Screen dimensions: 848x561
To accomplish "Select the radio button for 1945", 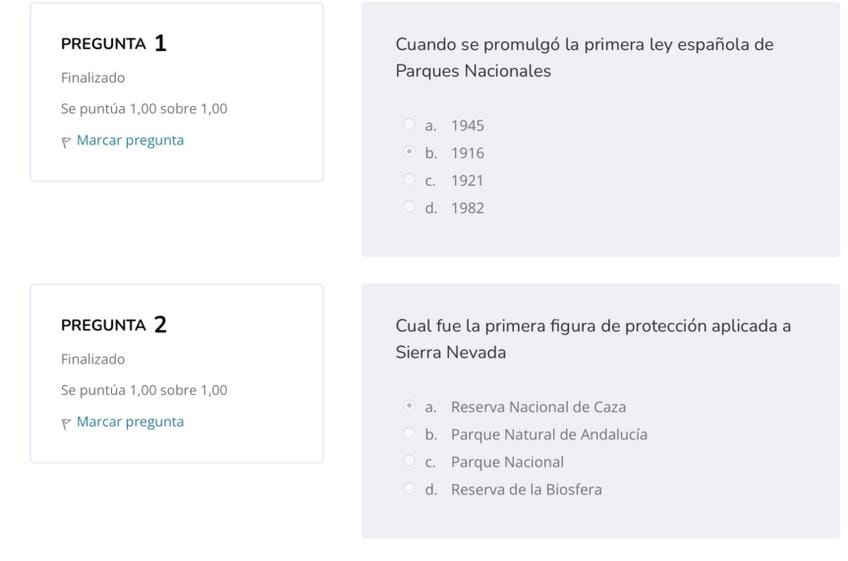I will 409,125.
